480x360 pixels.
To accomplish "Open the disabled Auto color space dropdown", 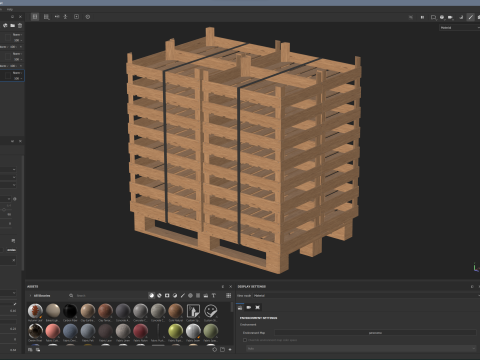I will click(361, 348).
